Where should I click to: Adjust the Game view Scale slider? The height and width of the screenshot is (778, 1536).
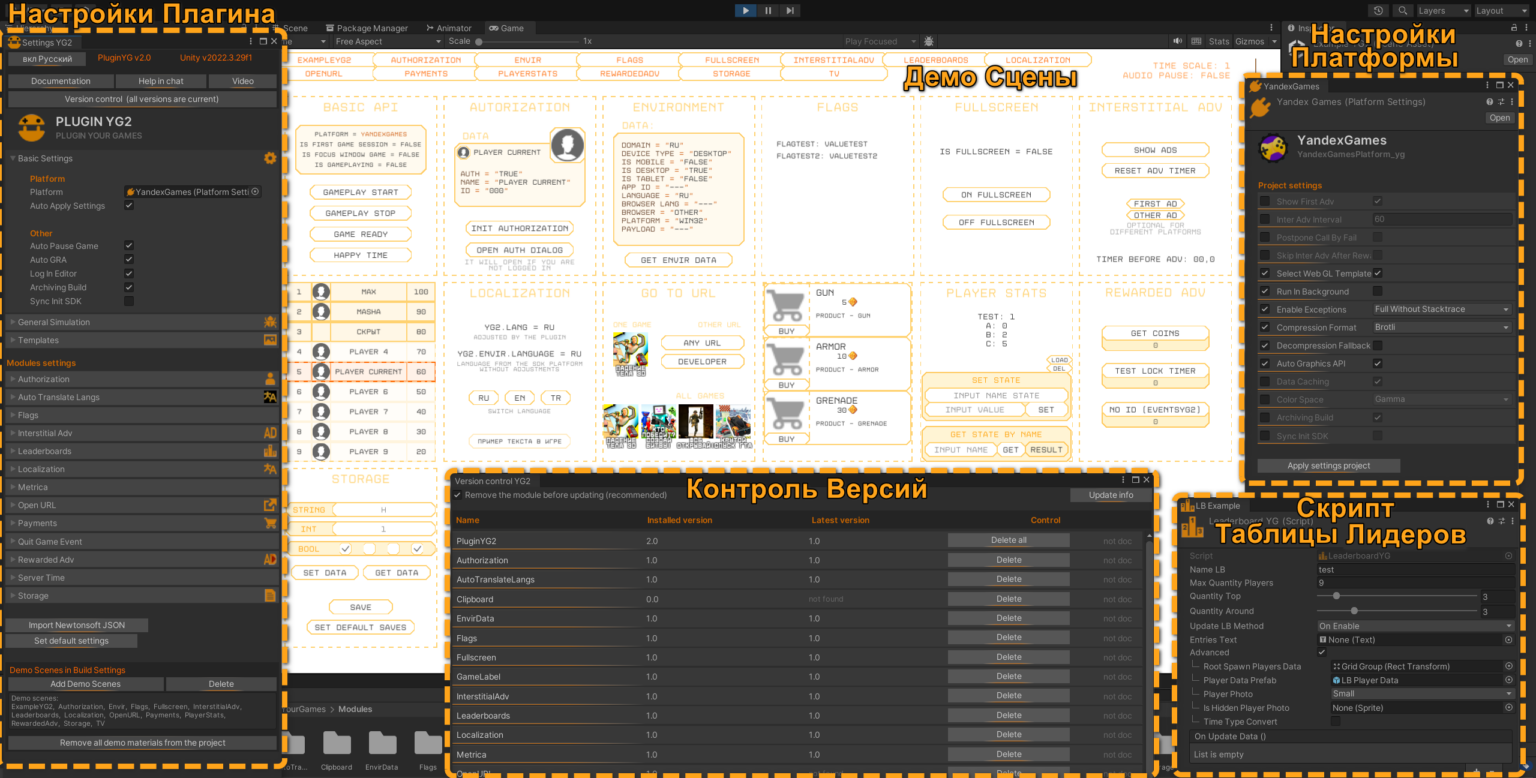[528, 42]
